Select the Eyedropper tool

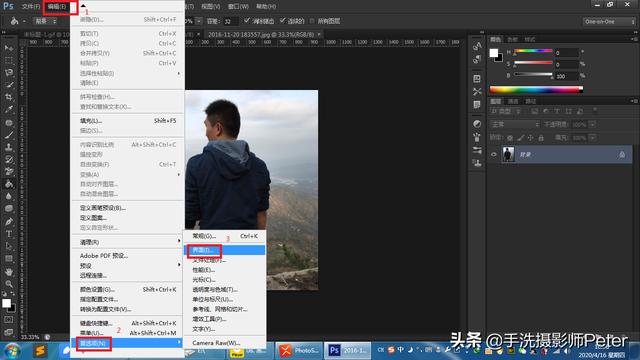pos(9,109)
